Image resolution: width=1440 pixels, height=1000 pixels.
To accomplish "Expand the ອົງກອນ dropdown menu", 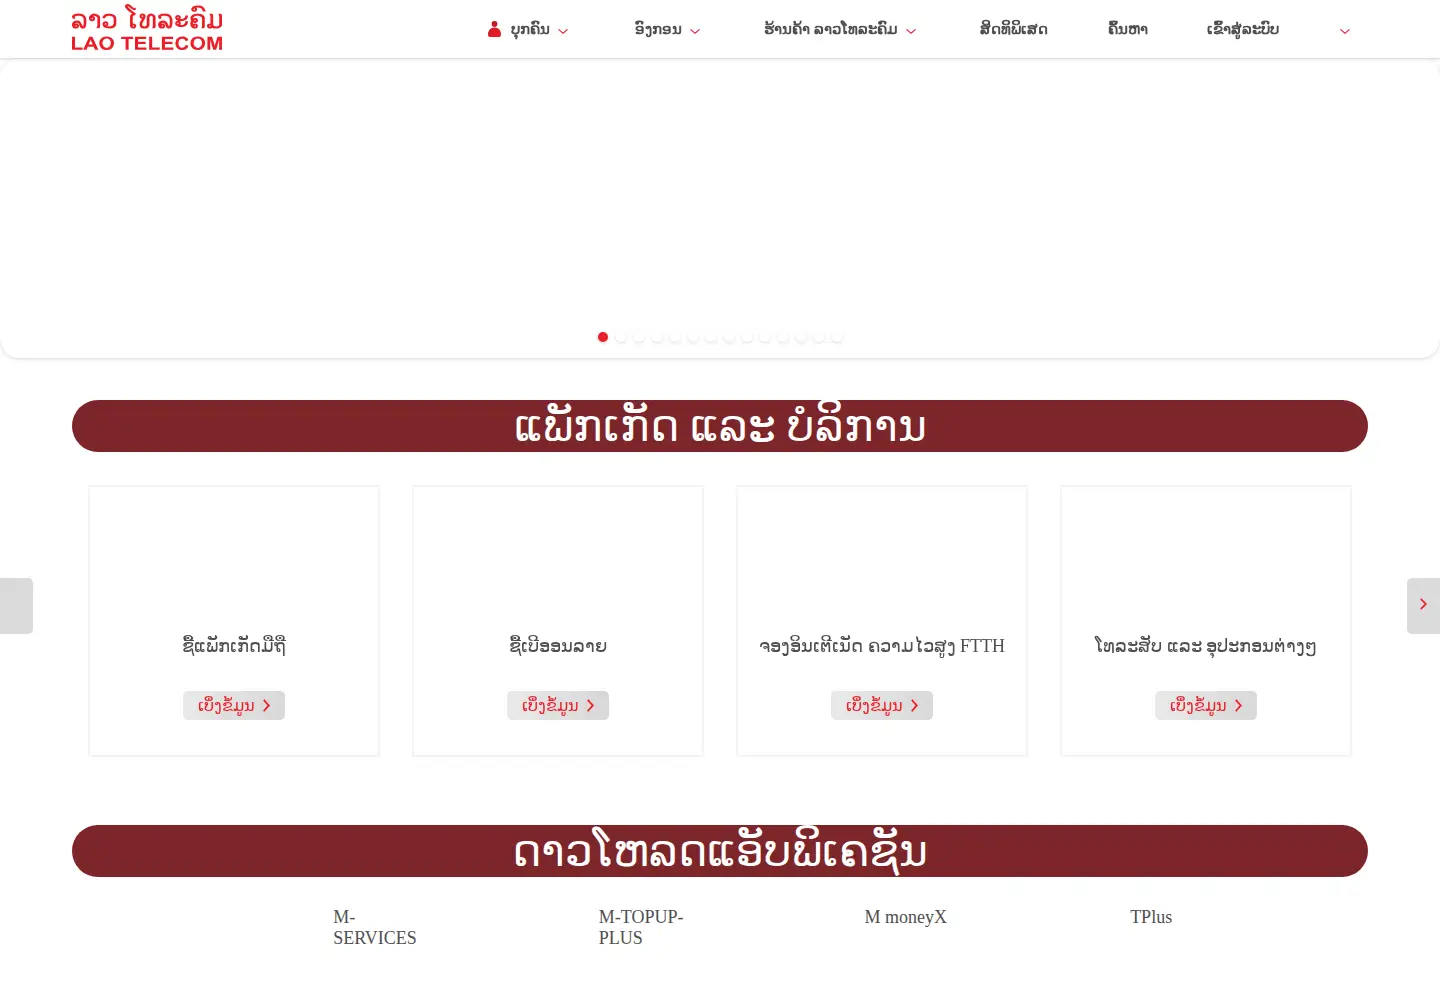I will click(667, 30).
